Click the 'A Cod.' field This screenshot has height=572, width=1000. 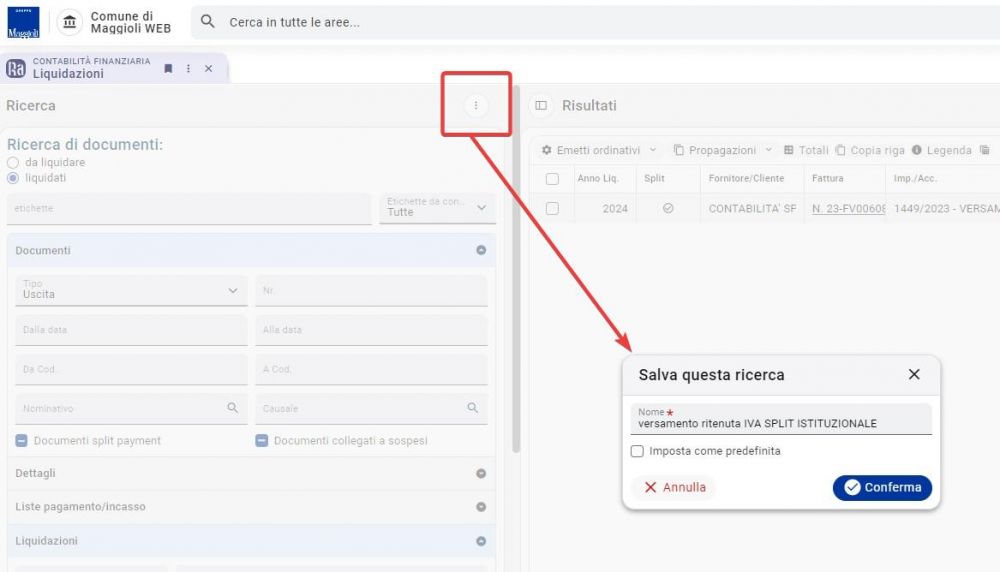click(x=371, y=369)
